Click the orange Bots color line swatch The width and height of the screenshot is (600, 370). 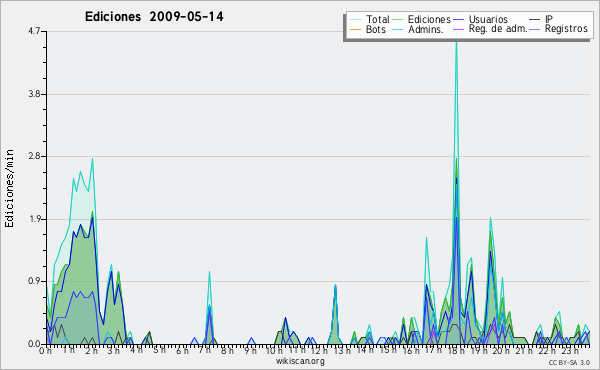pos(355,29)
